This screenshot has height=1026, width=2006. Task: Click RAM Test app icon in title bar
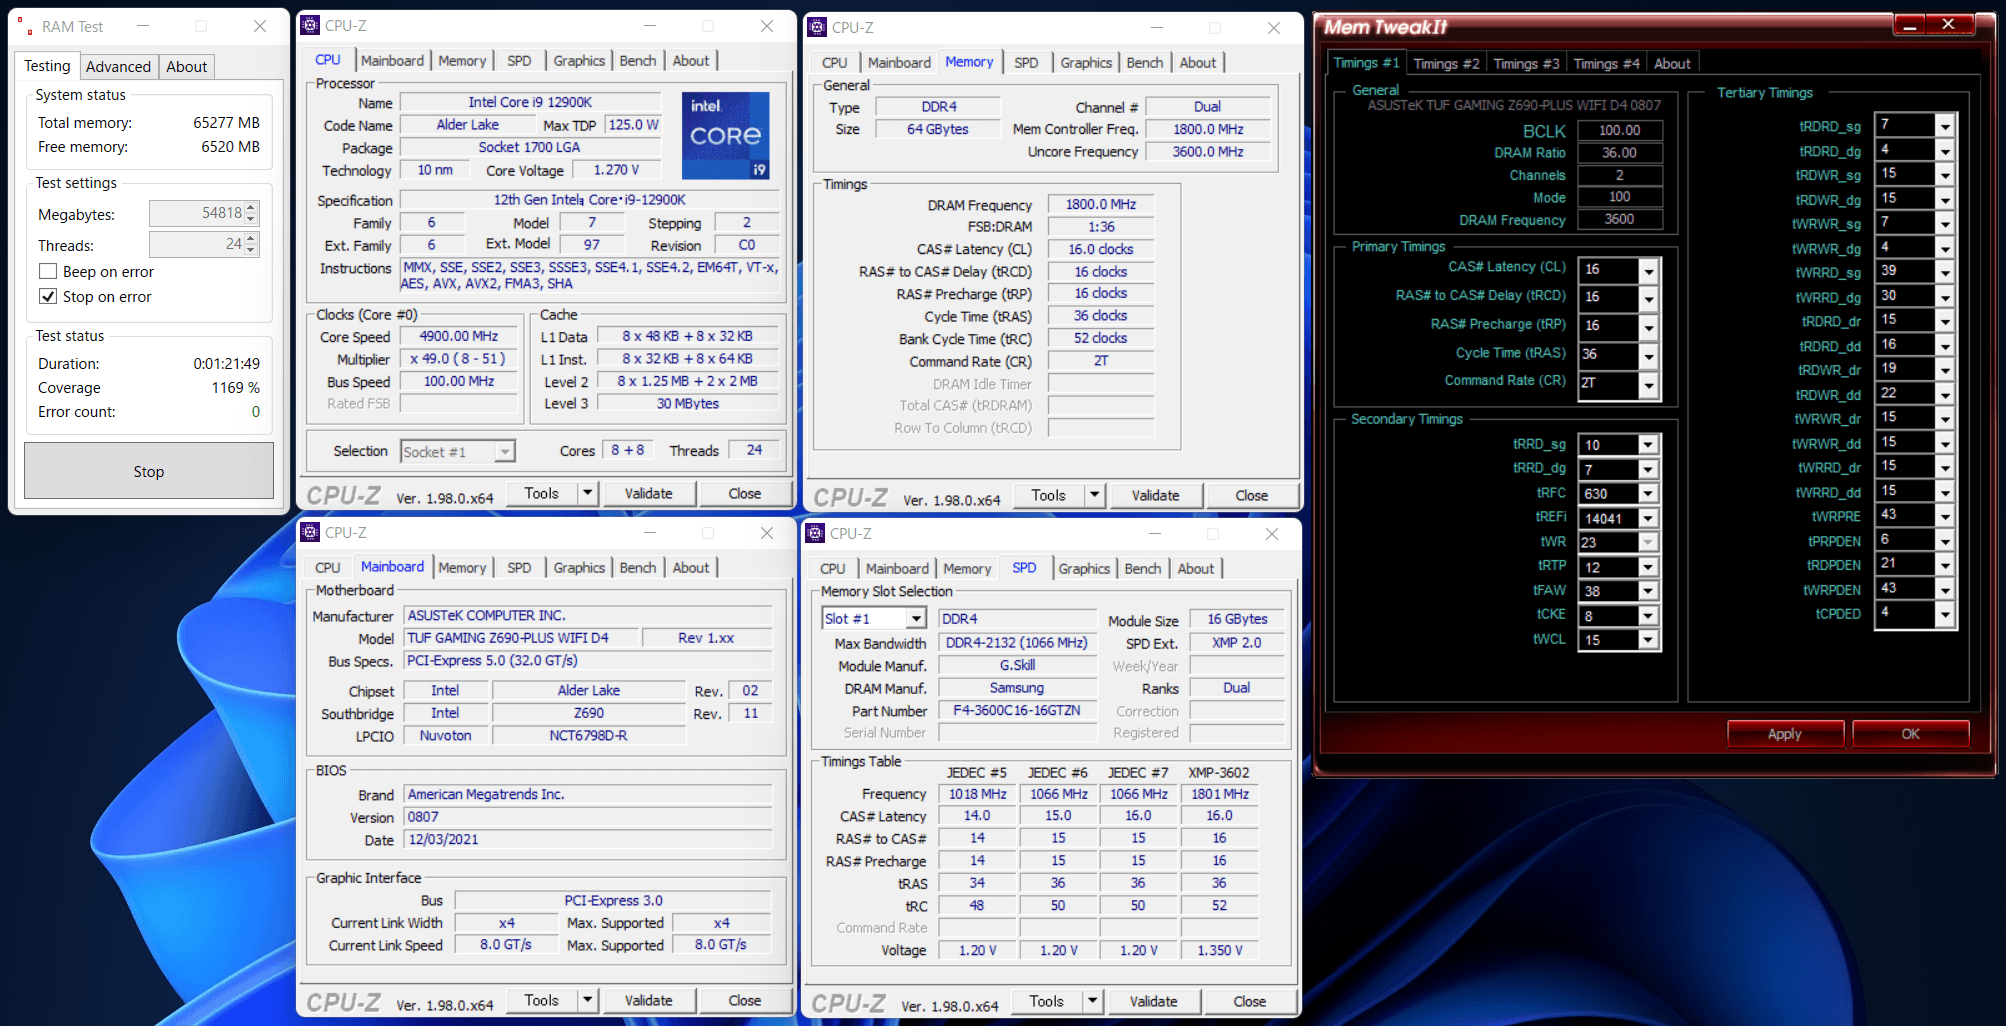tap(24, 27)
